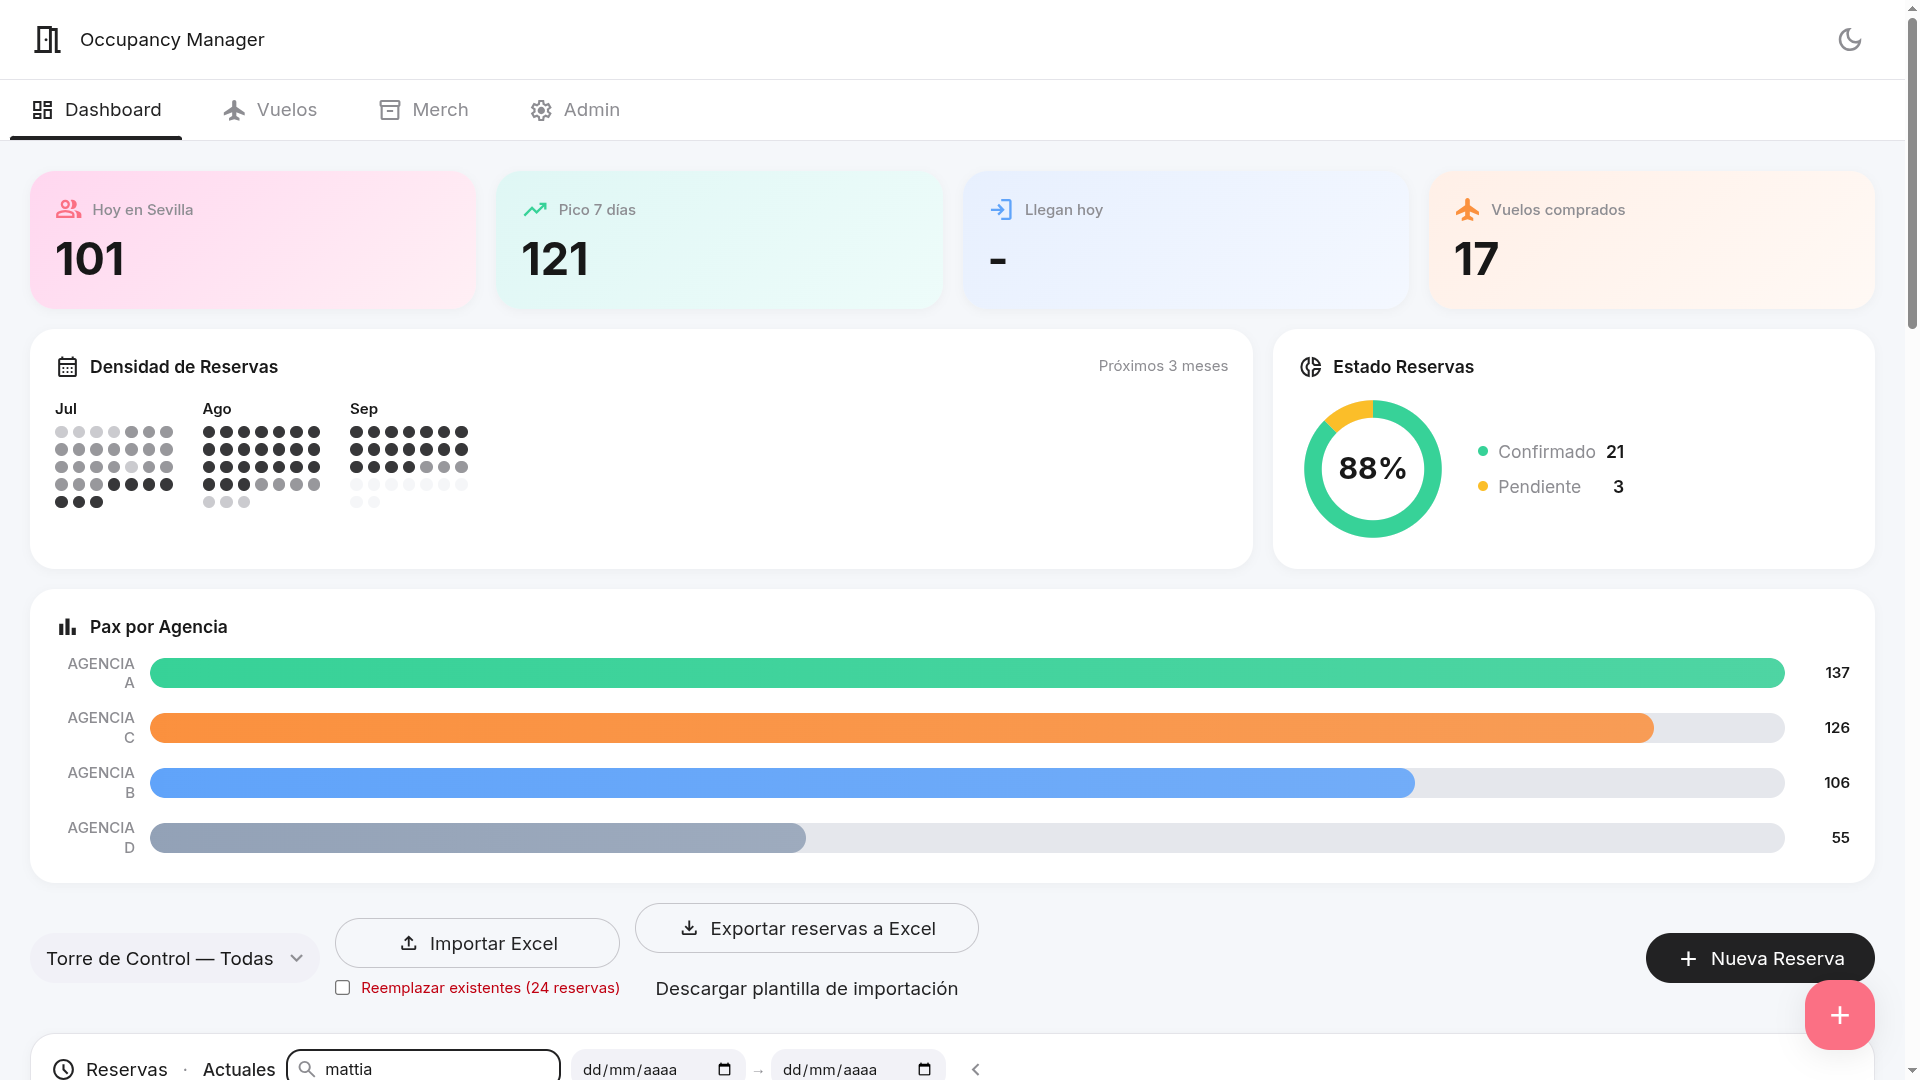Switch to the Vuelos tab
Image resolution: width=1920 pixels, height=1080 pixels.
tap(270, 110)
